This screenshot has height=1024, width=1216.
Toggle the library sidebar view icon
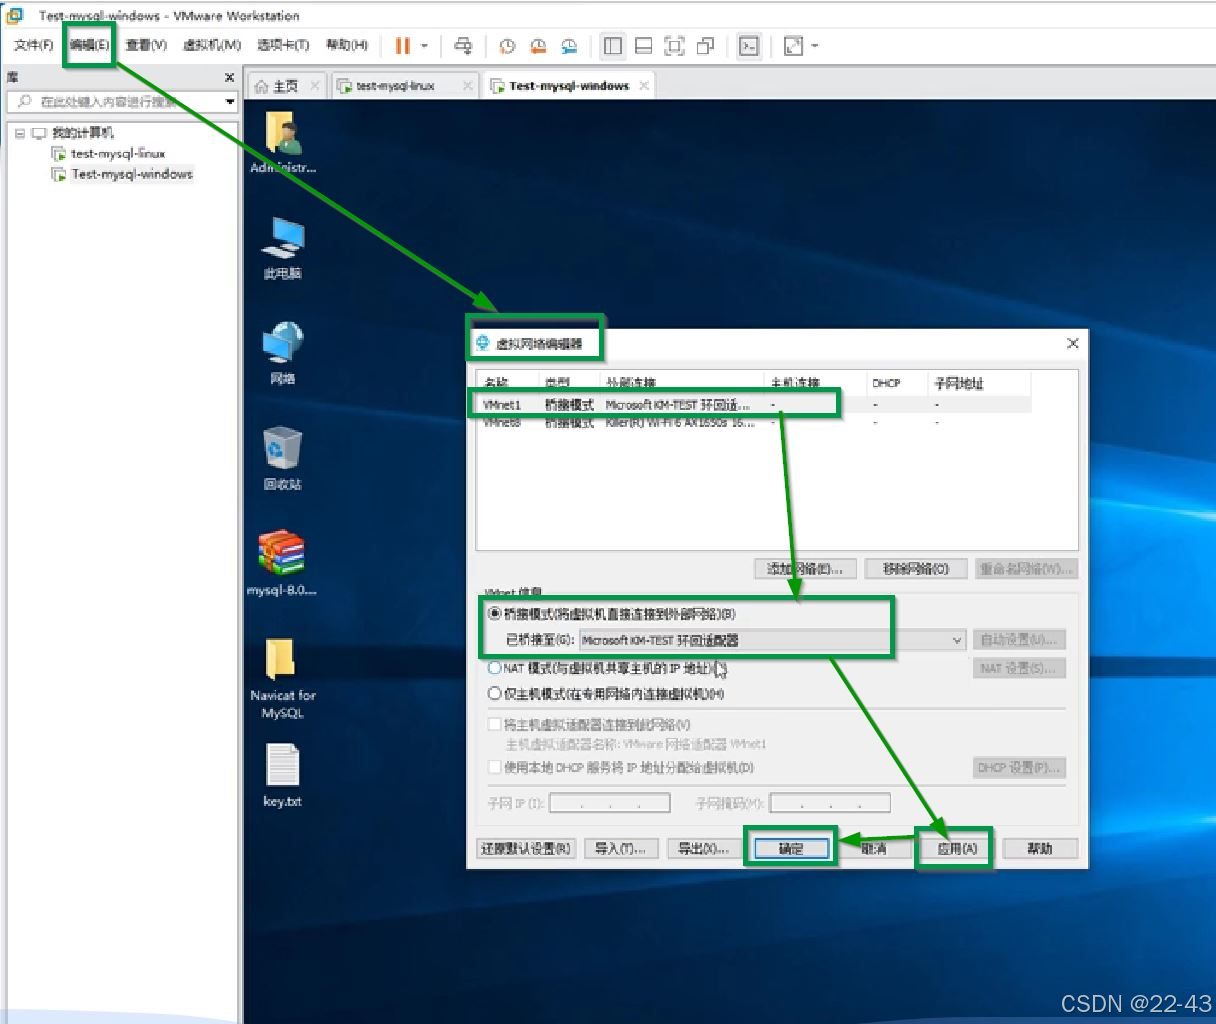(x=613, y=46)
